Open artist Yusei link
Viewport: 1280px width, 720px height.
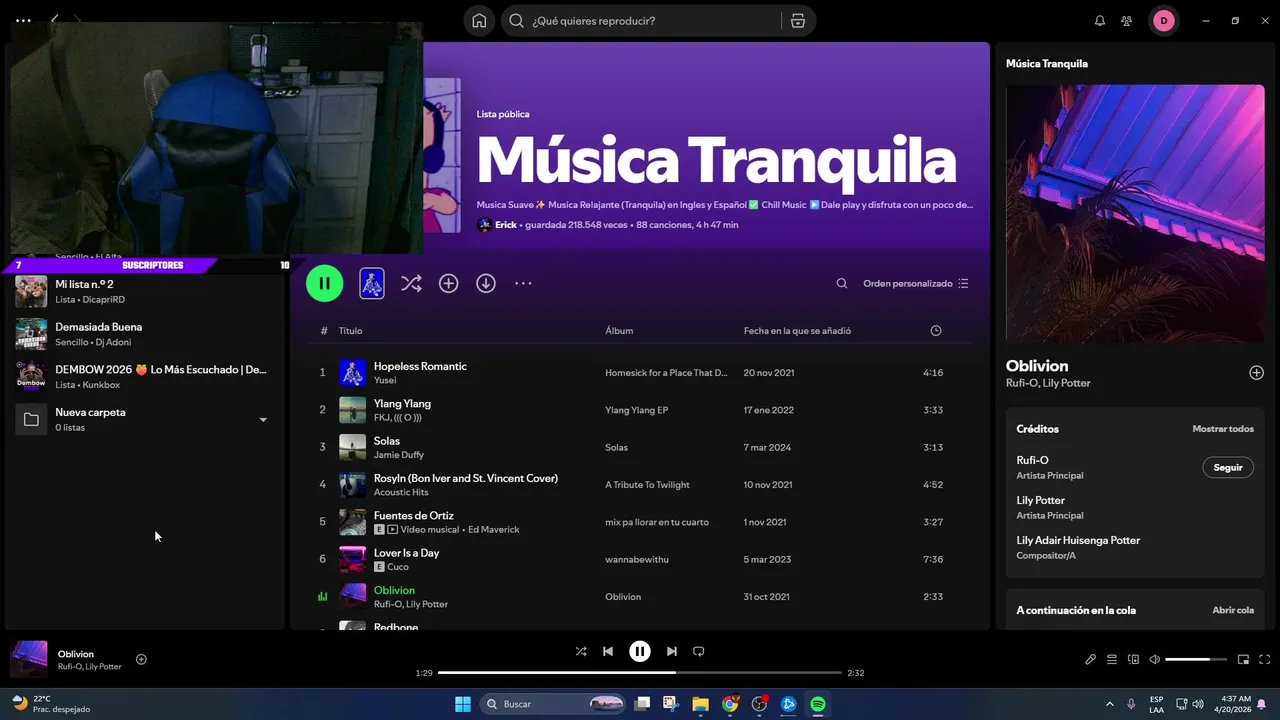(385, 380)
